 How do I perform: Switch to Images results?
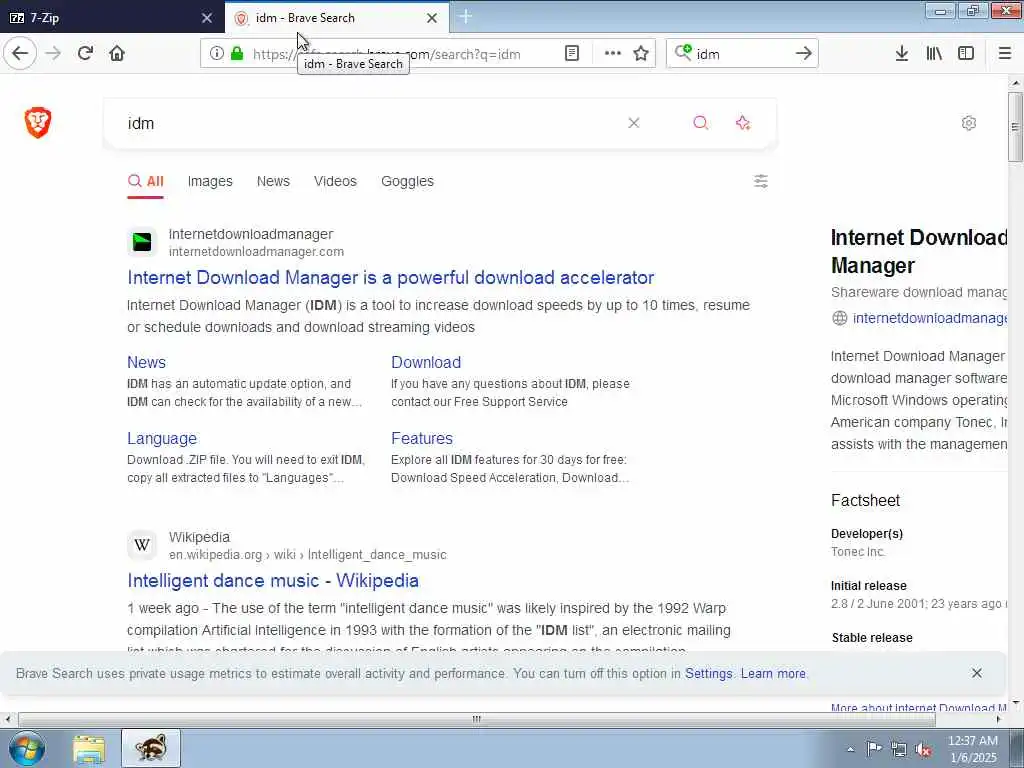tap(210, 182)
